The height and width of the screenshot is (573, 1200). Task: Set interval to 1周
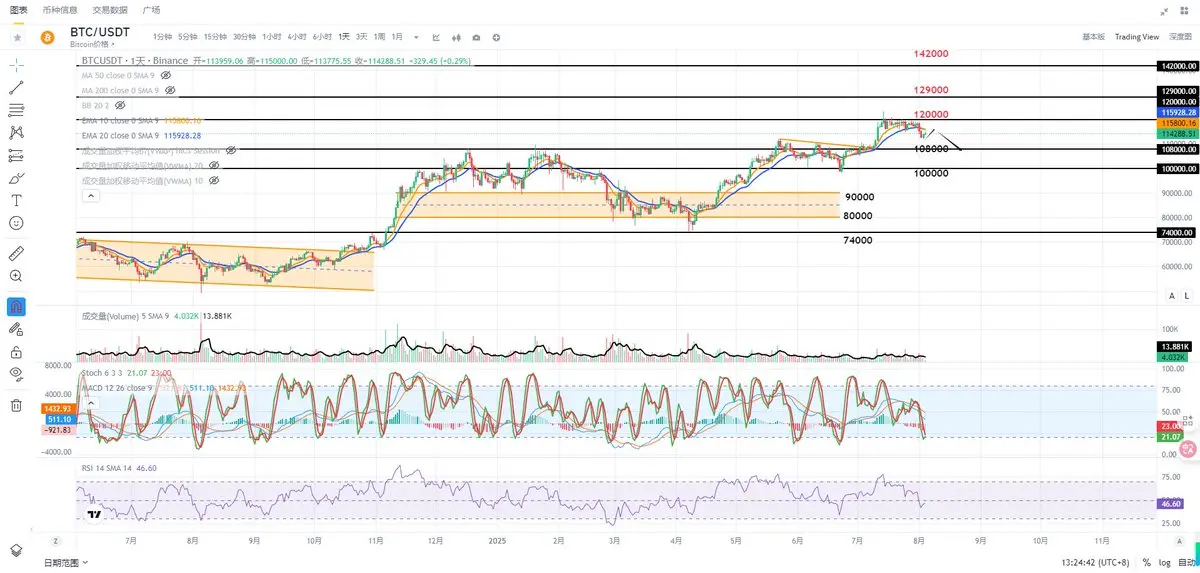pyautogui.click(x=379, y=37)
